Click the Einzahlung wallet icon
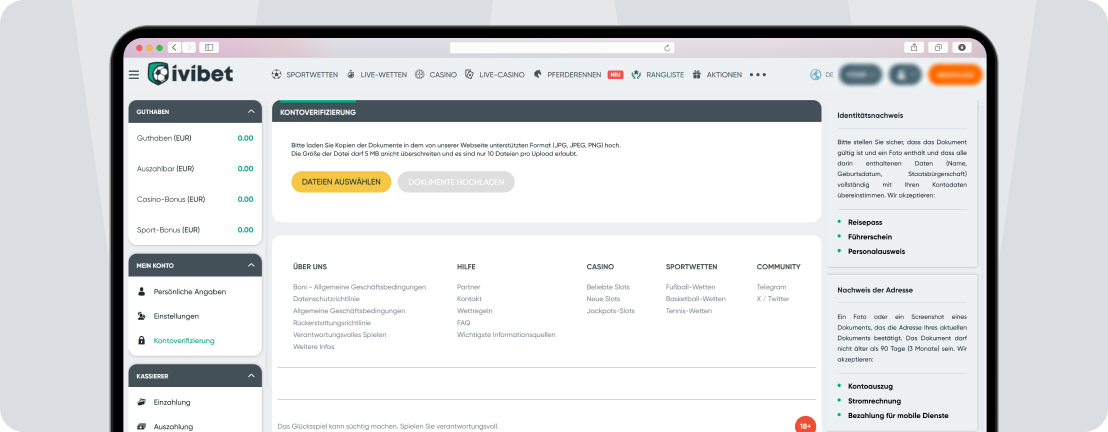The width and height of the screenshot is (1108, 432). point(141,402)
